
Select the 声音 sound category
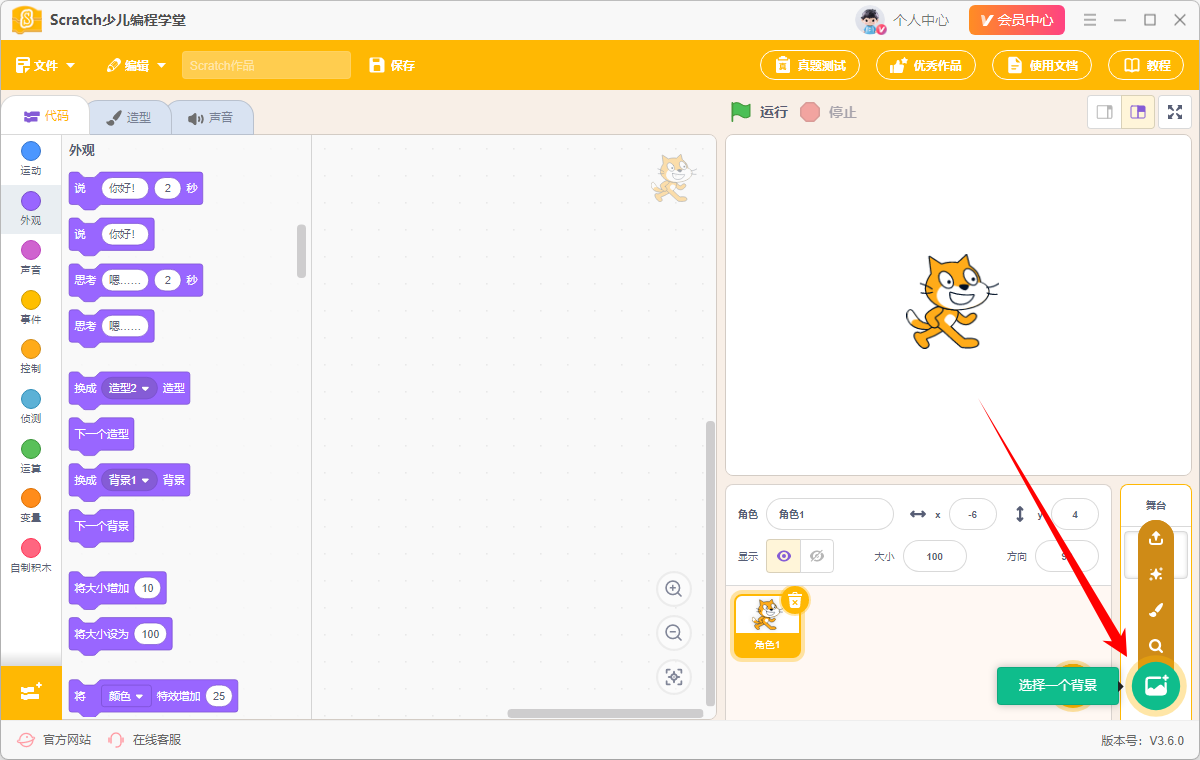pyautogui.click(x=31, y=257)
